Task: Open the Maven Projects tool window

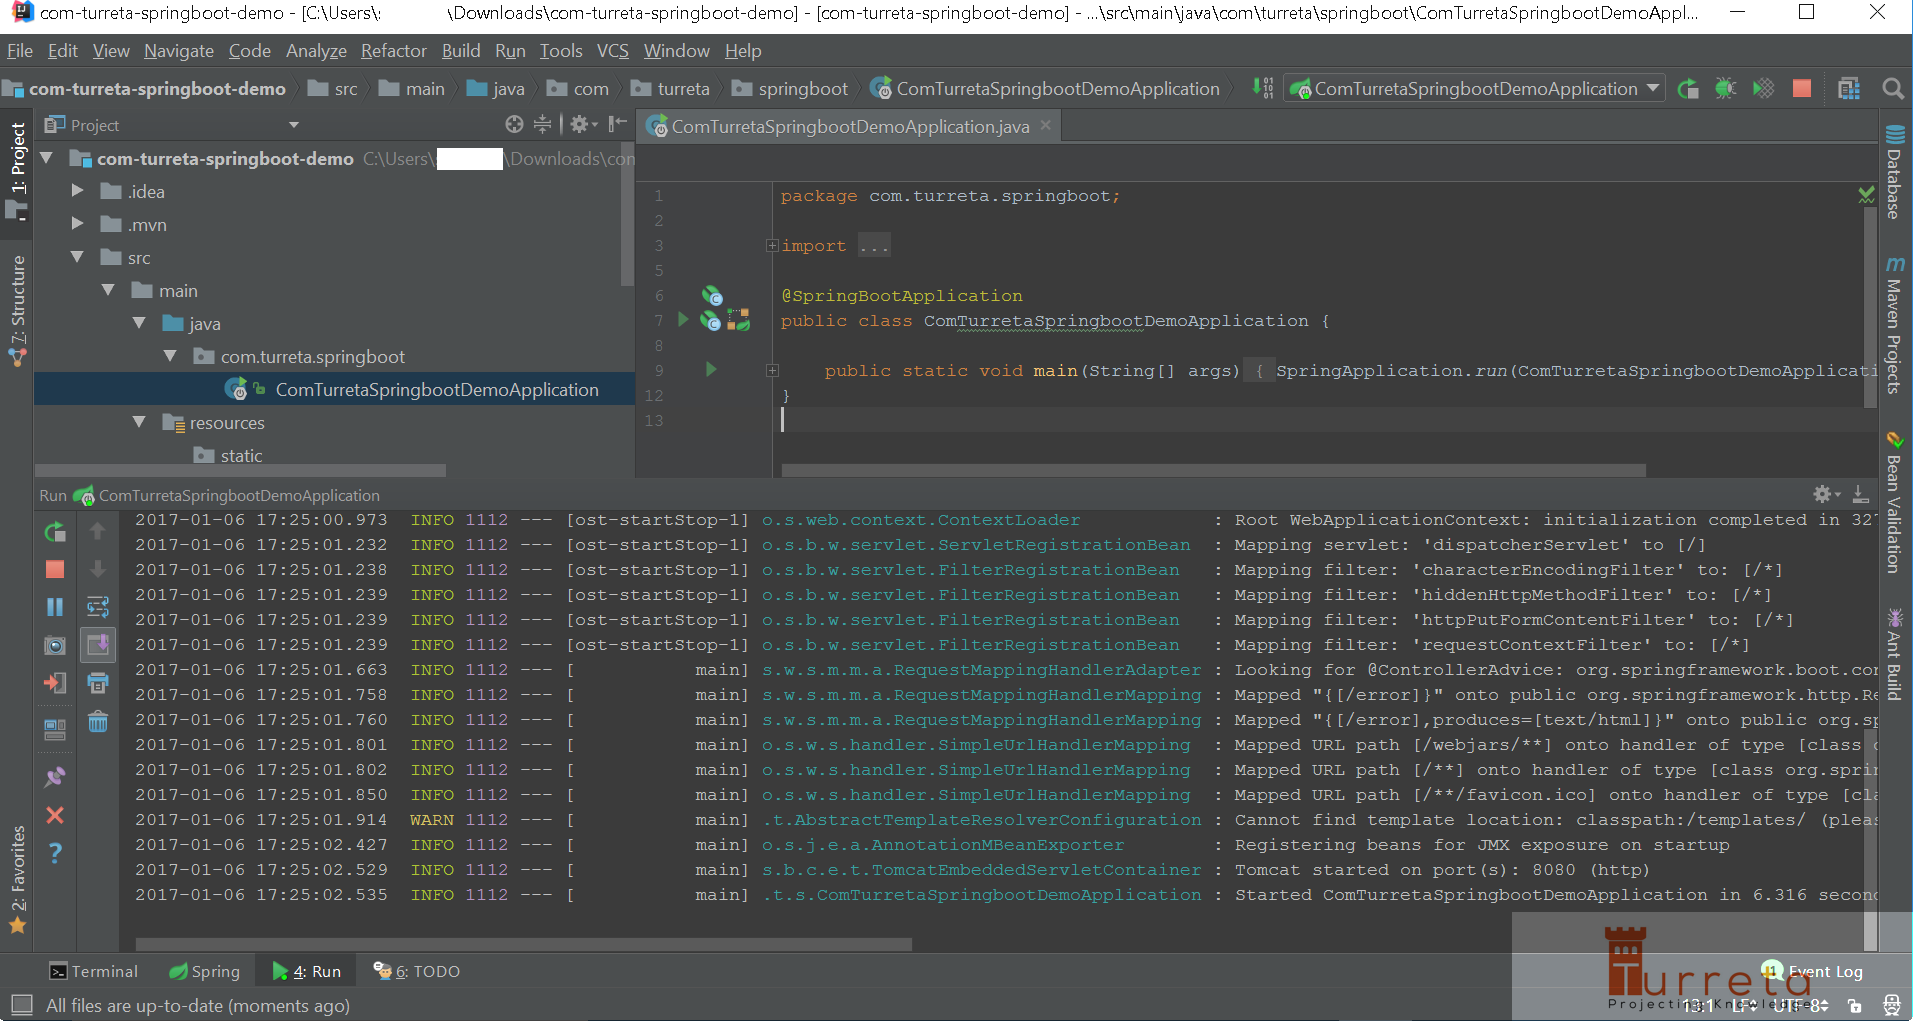Action: coord(1894,325)
